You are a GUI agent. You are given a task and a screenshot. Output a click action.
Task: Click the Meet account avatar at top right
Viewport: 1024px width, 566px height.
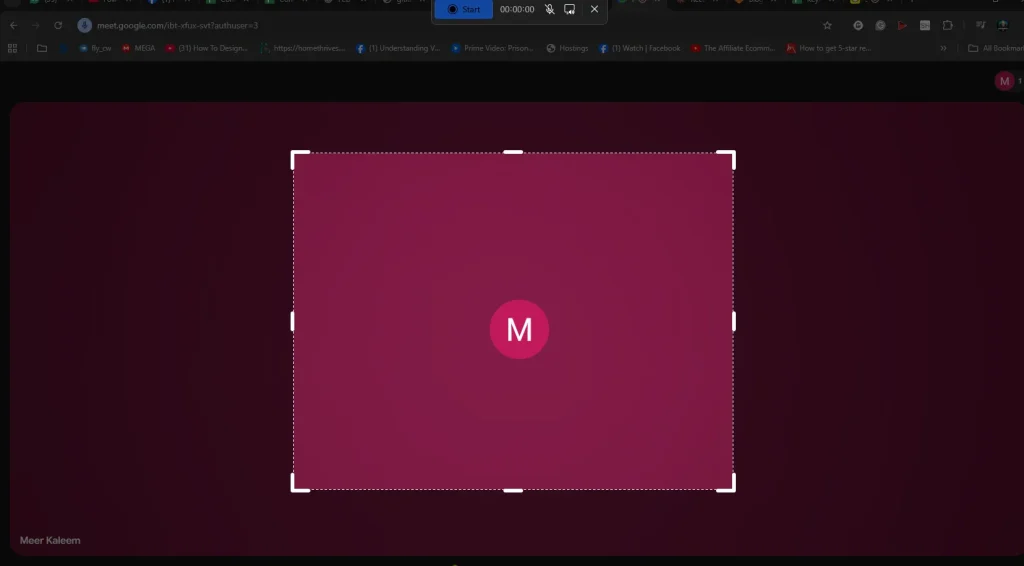pyautogui.click(x=1004, y=81)
